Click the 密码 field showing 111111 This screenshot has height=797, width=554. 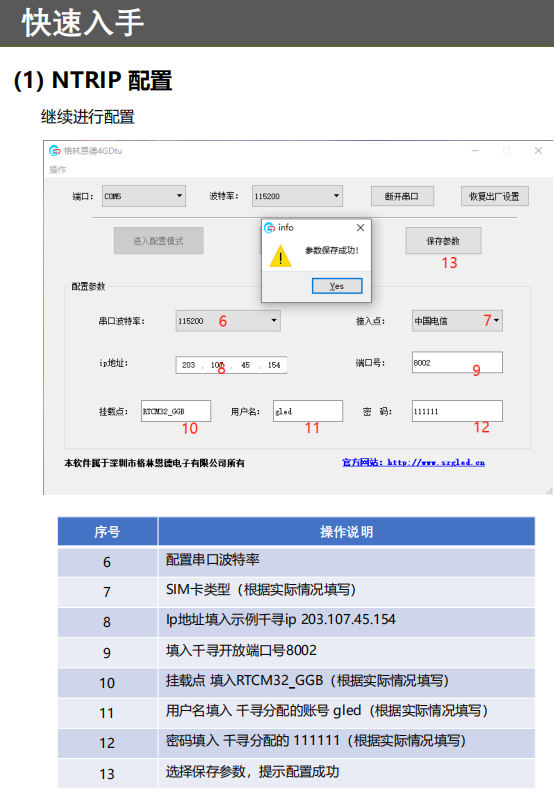tap(457, 411)
